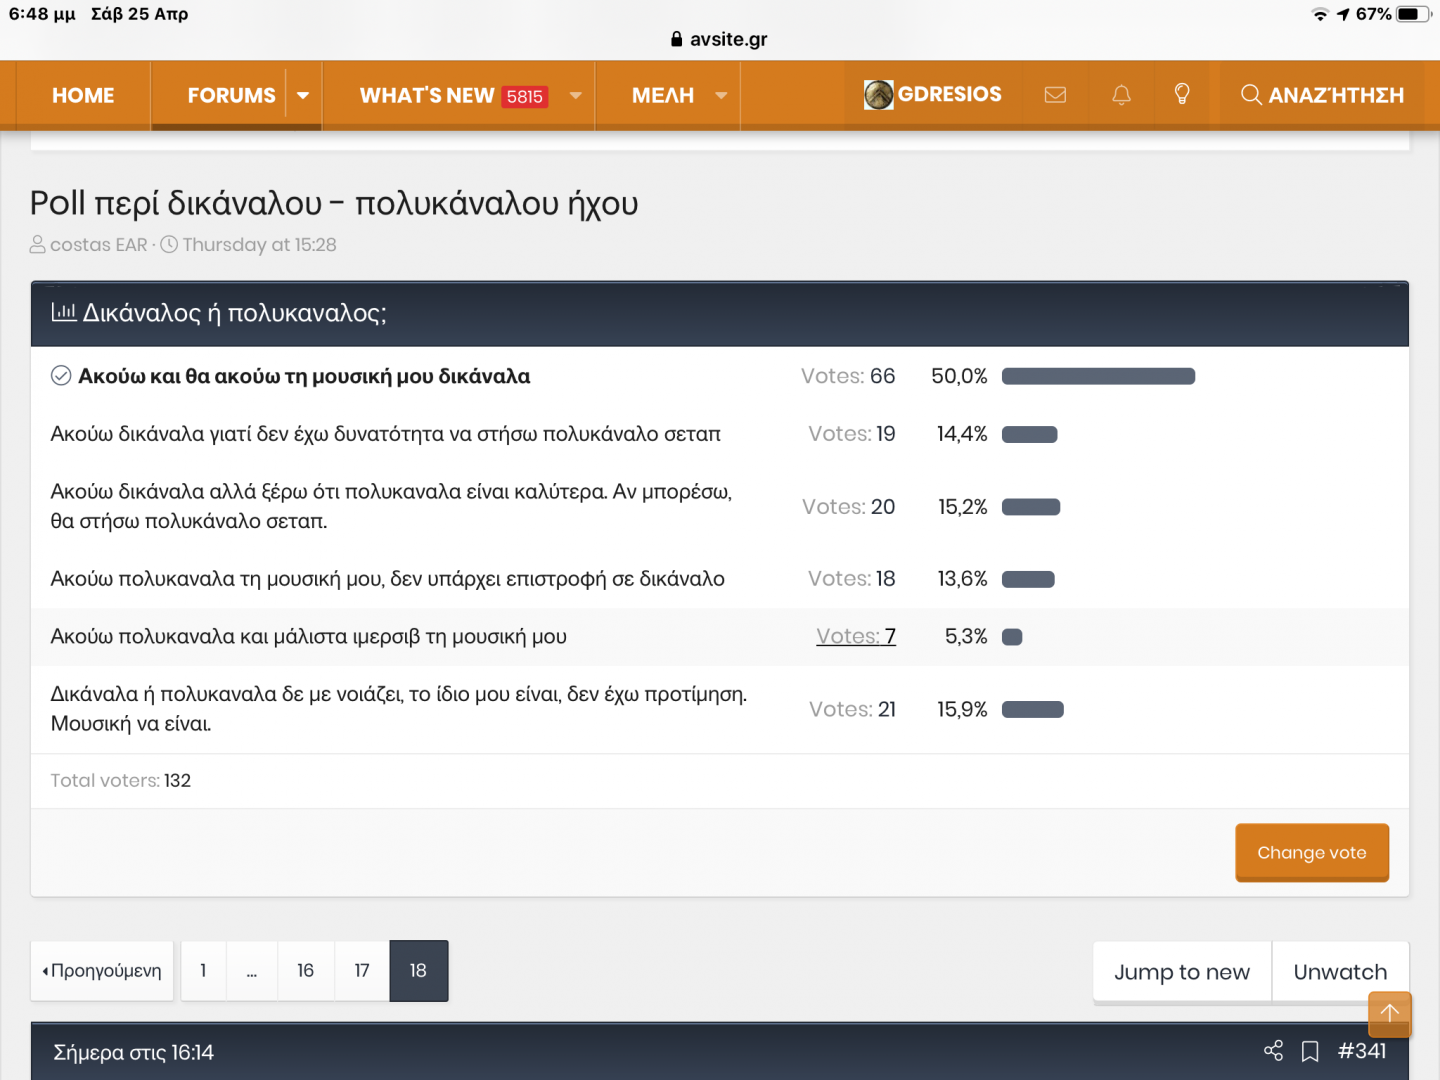Open the WHAT'S NEW tab
The width and height of the screenshot is (1440, 1080).
coord(427,96)
